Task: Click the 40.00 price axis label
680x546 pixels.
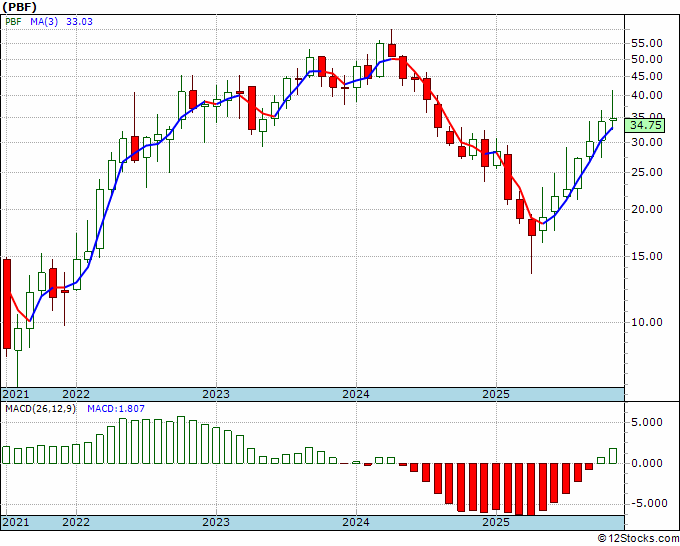Action: point(647,95)
